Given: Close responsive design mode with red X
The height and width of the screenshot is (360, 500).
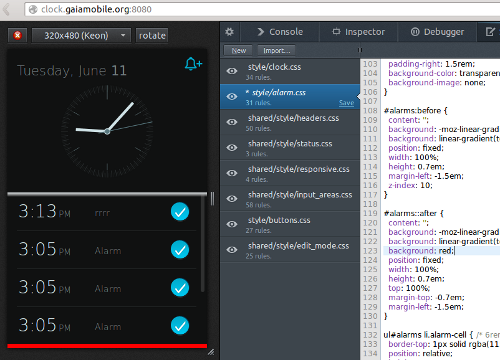Looking at the screenshot, I should pos(17,35).
